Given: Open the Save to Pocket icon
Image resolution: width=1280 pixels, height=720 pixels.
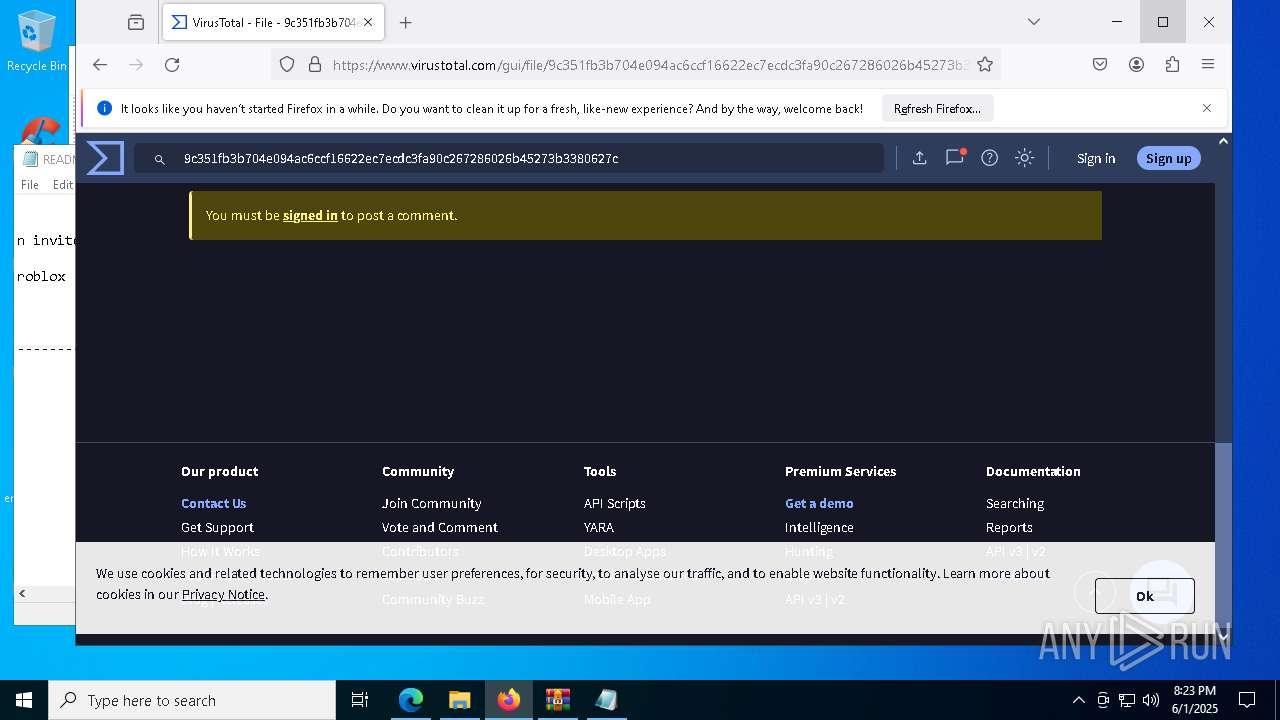Looking at the screenshot, I should (1100, 64).
